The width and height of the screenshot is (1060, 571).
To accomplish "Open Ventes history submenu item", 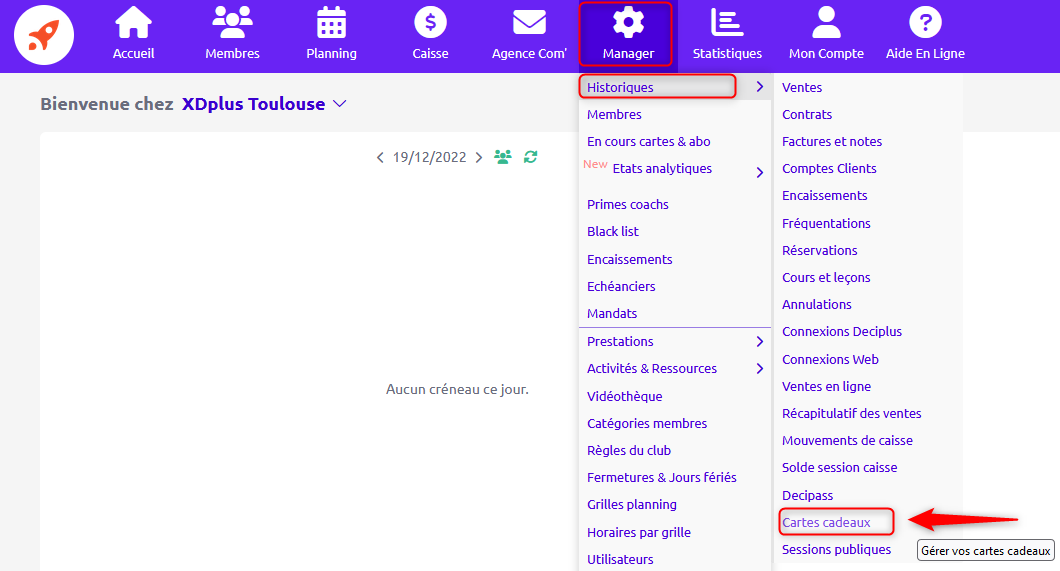I will coord(802,87).
